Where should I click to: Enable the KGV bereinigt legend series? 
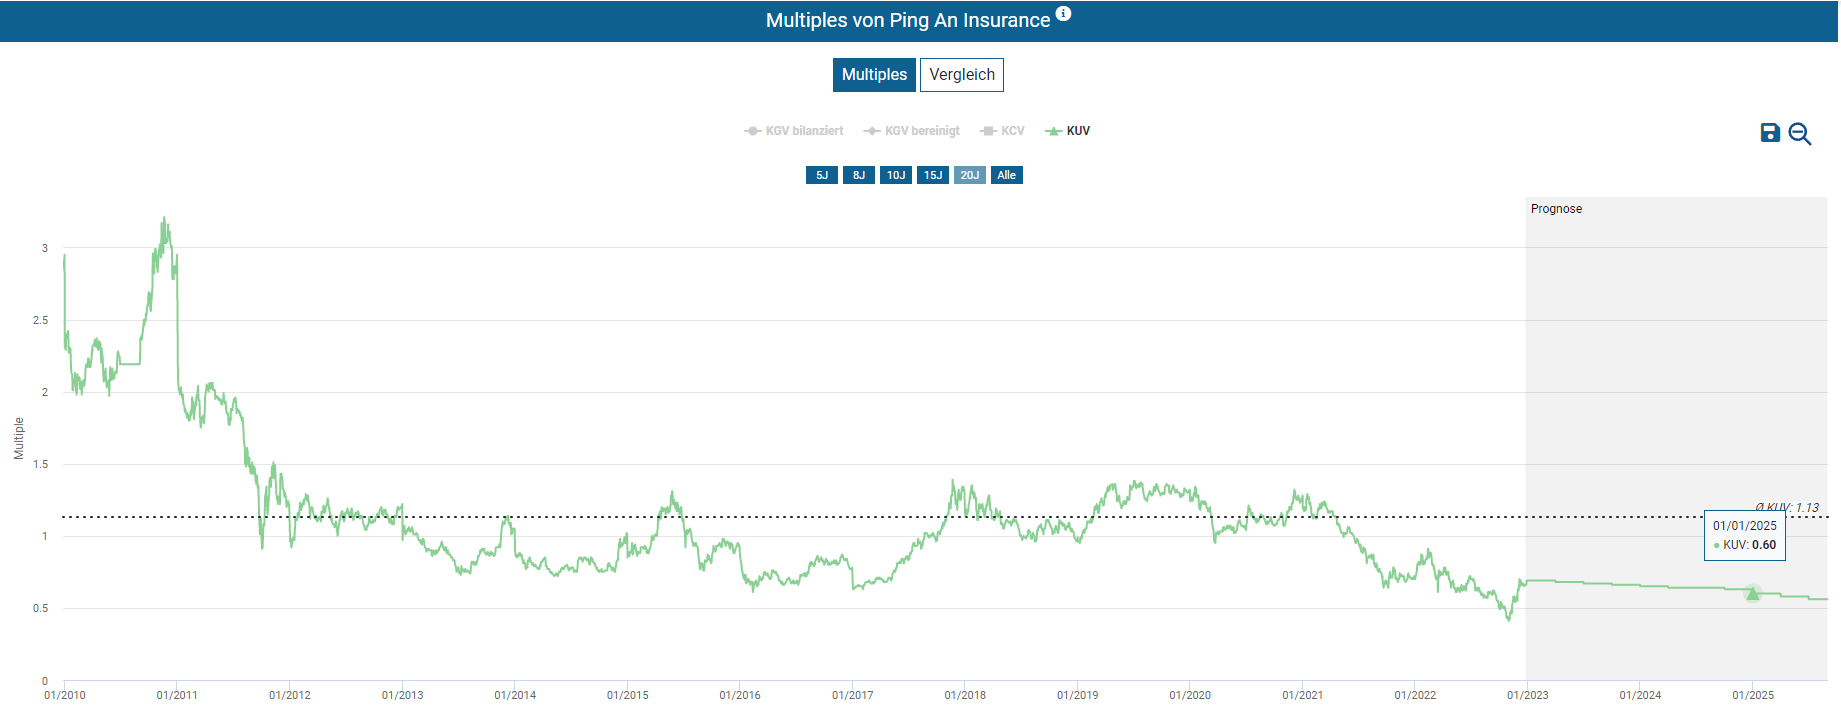coord(912,131)
